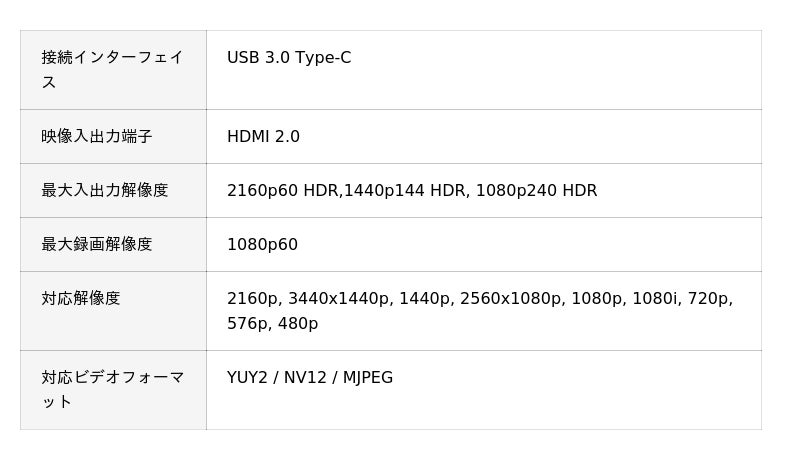800x460 pixels.
Task: Select the NV12 format text
Action: pos(306,378)
